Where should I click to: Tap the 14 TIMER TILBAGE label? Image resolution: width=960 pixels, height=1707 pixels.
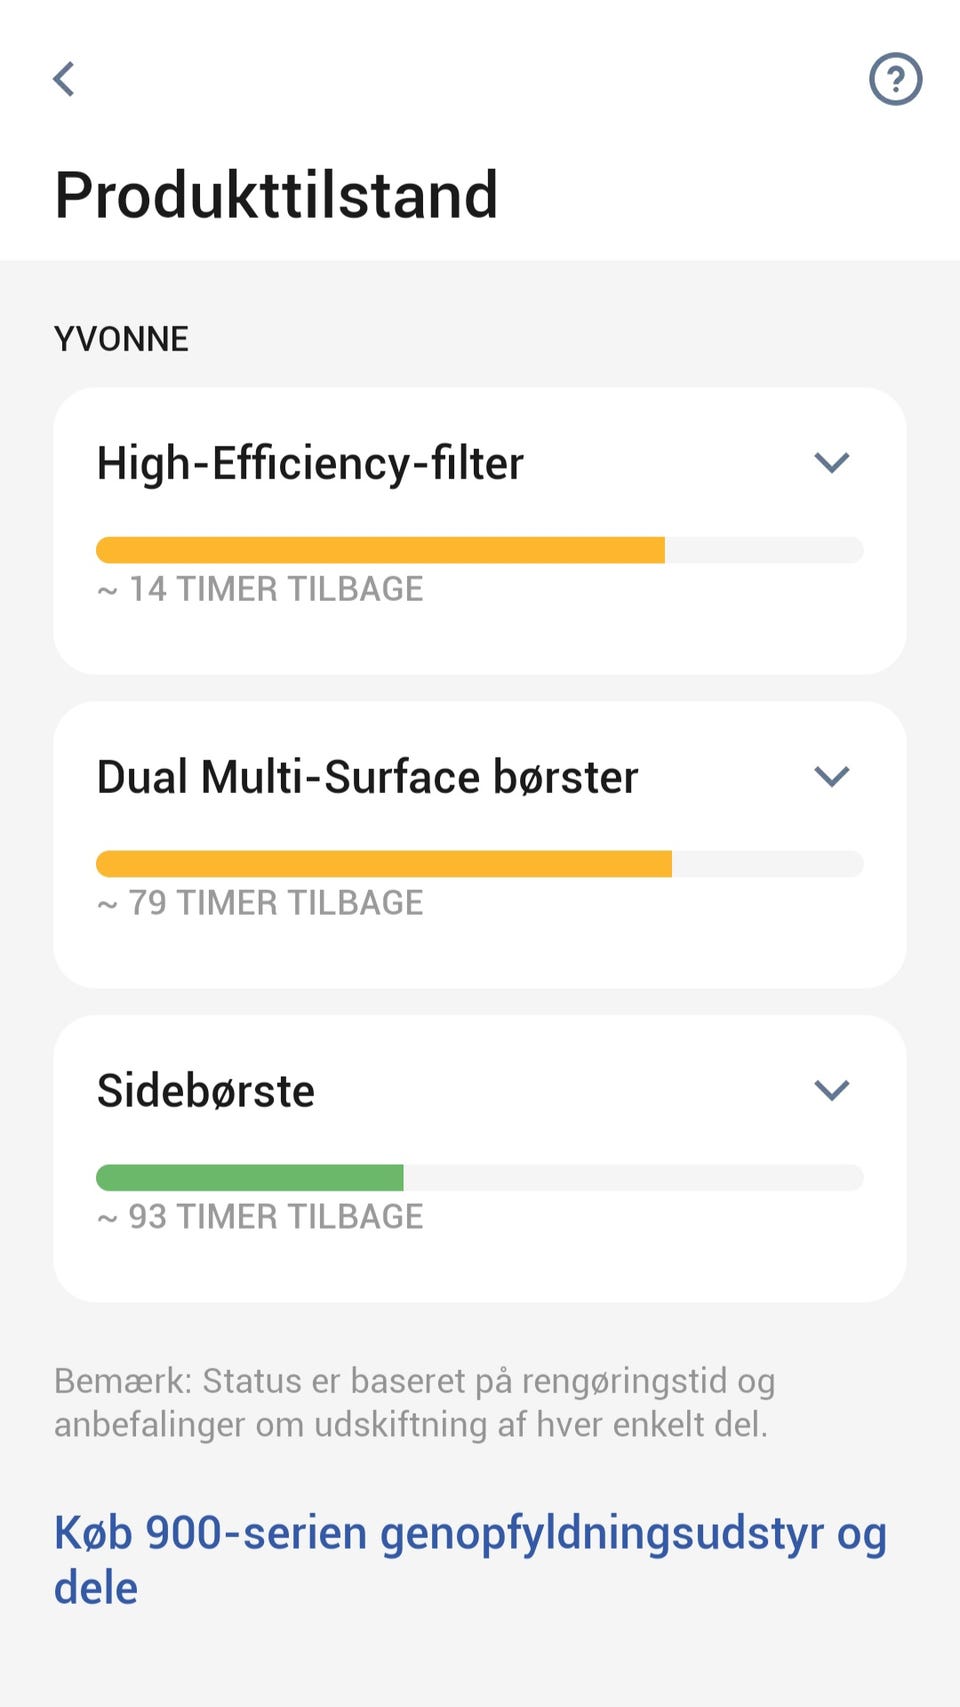260,589
